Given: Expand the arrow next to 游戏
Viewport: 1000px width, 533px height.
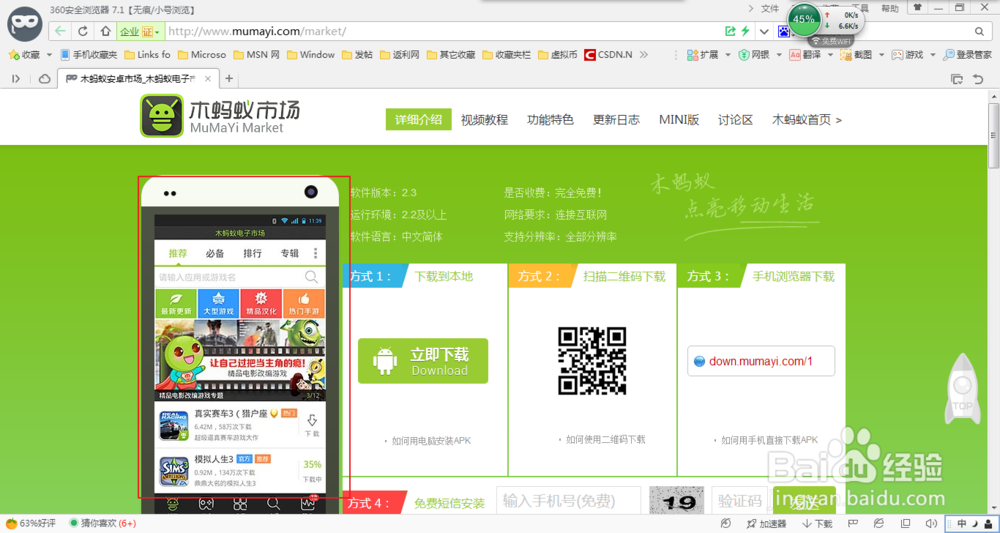Looking at the screenshot, I should 932,55.
